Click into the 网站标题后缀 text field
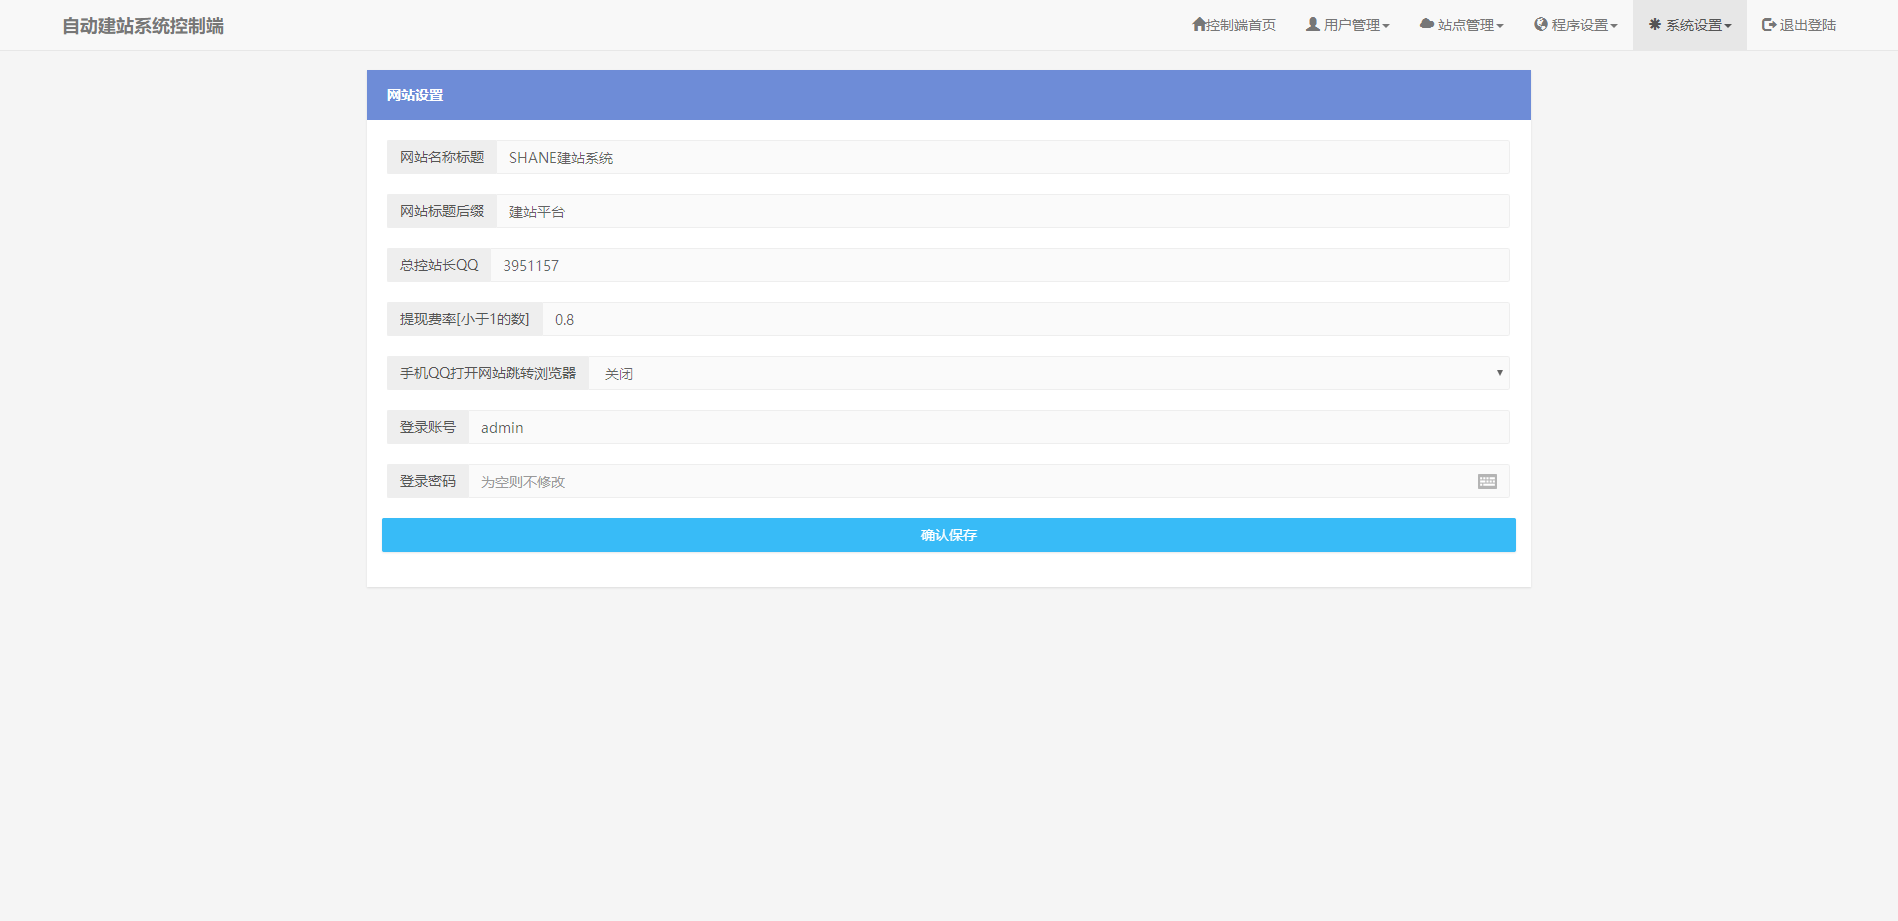This screenshot has height=921, width=1898. (1002, 211)
